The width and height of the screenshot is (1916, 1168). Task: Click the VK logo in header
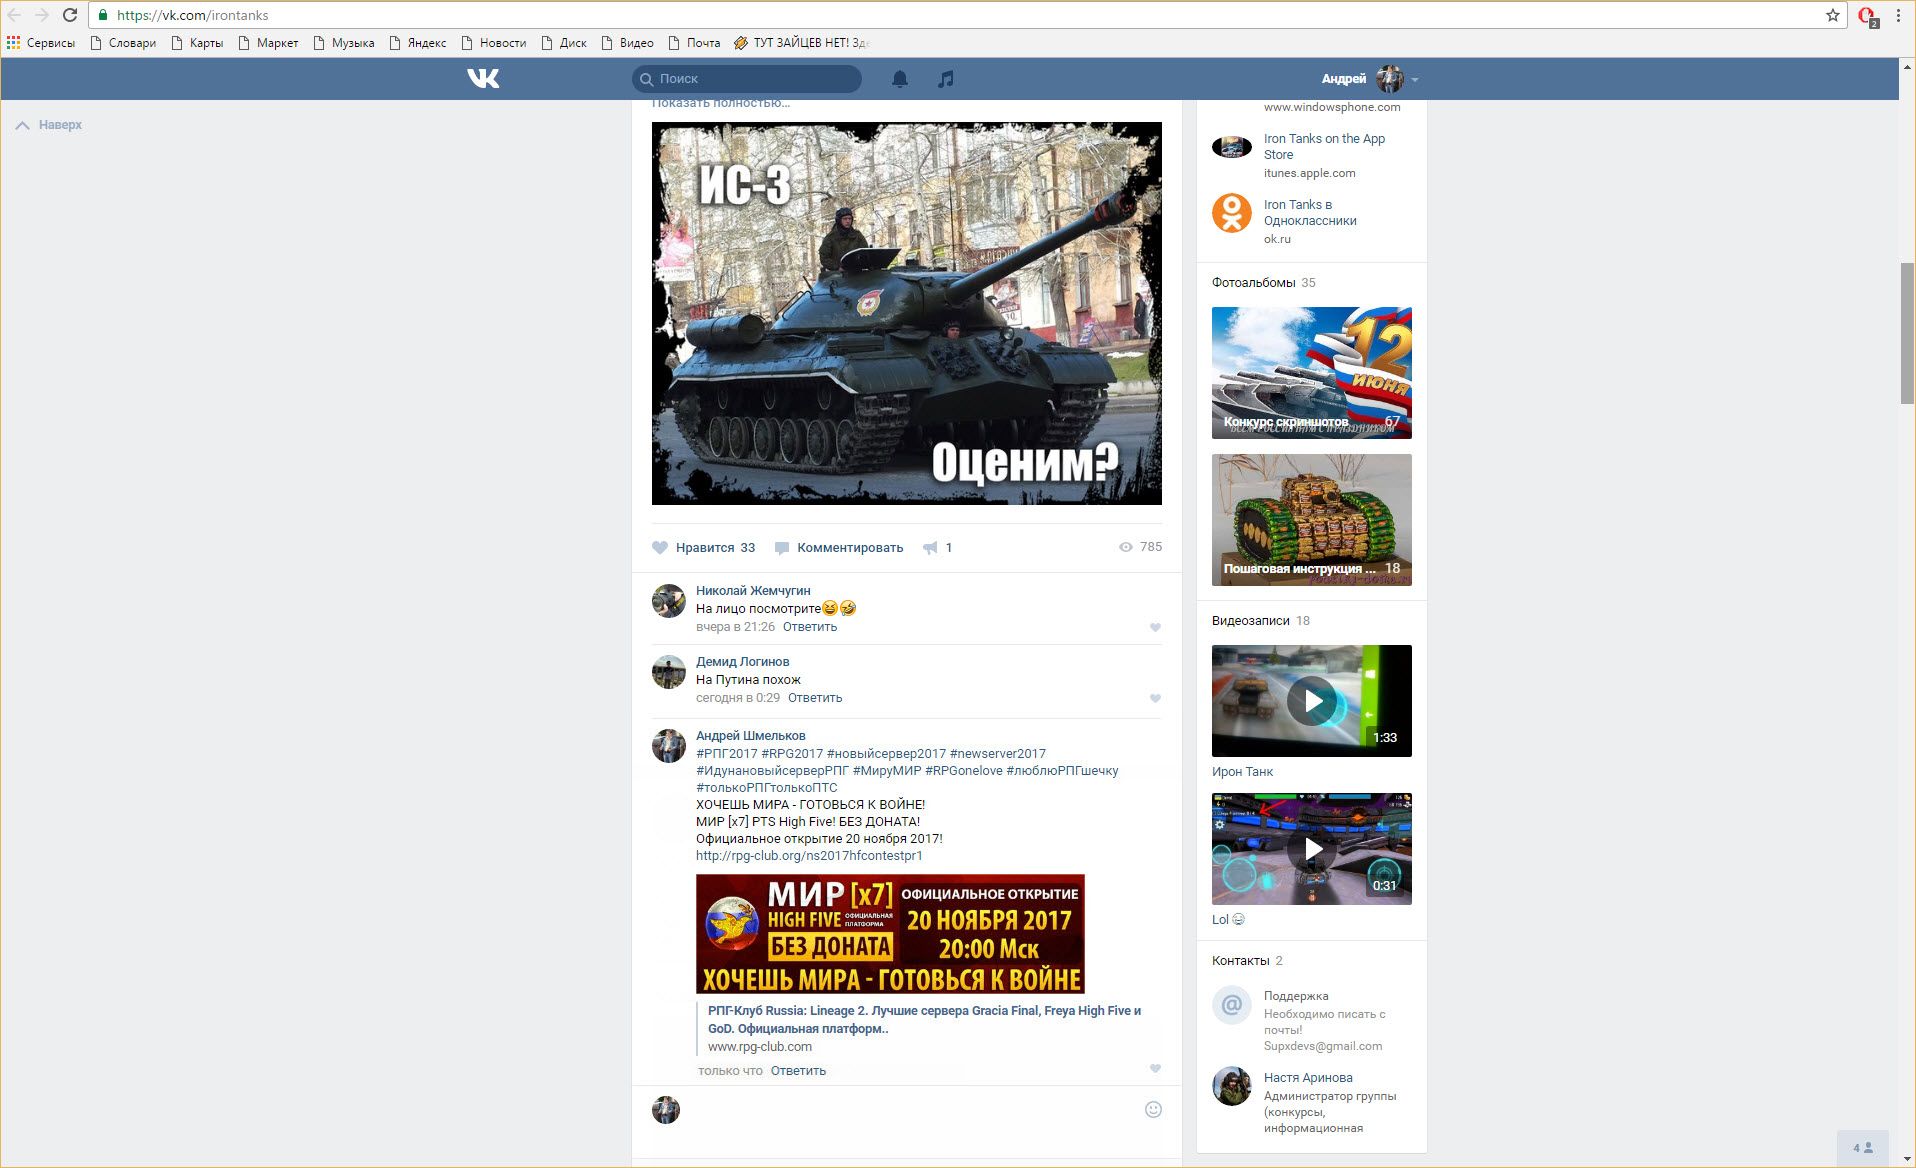click(x=483, y=78)
